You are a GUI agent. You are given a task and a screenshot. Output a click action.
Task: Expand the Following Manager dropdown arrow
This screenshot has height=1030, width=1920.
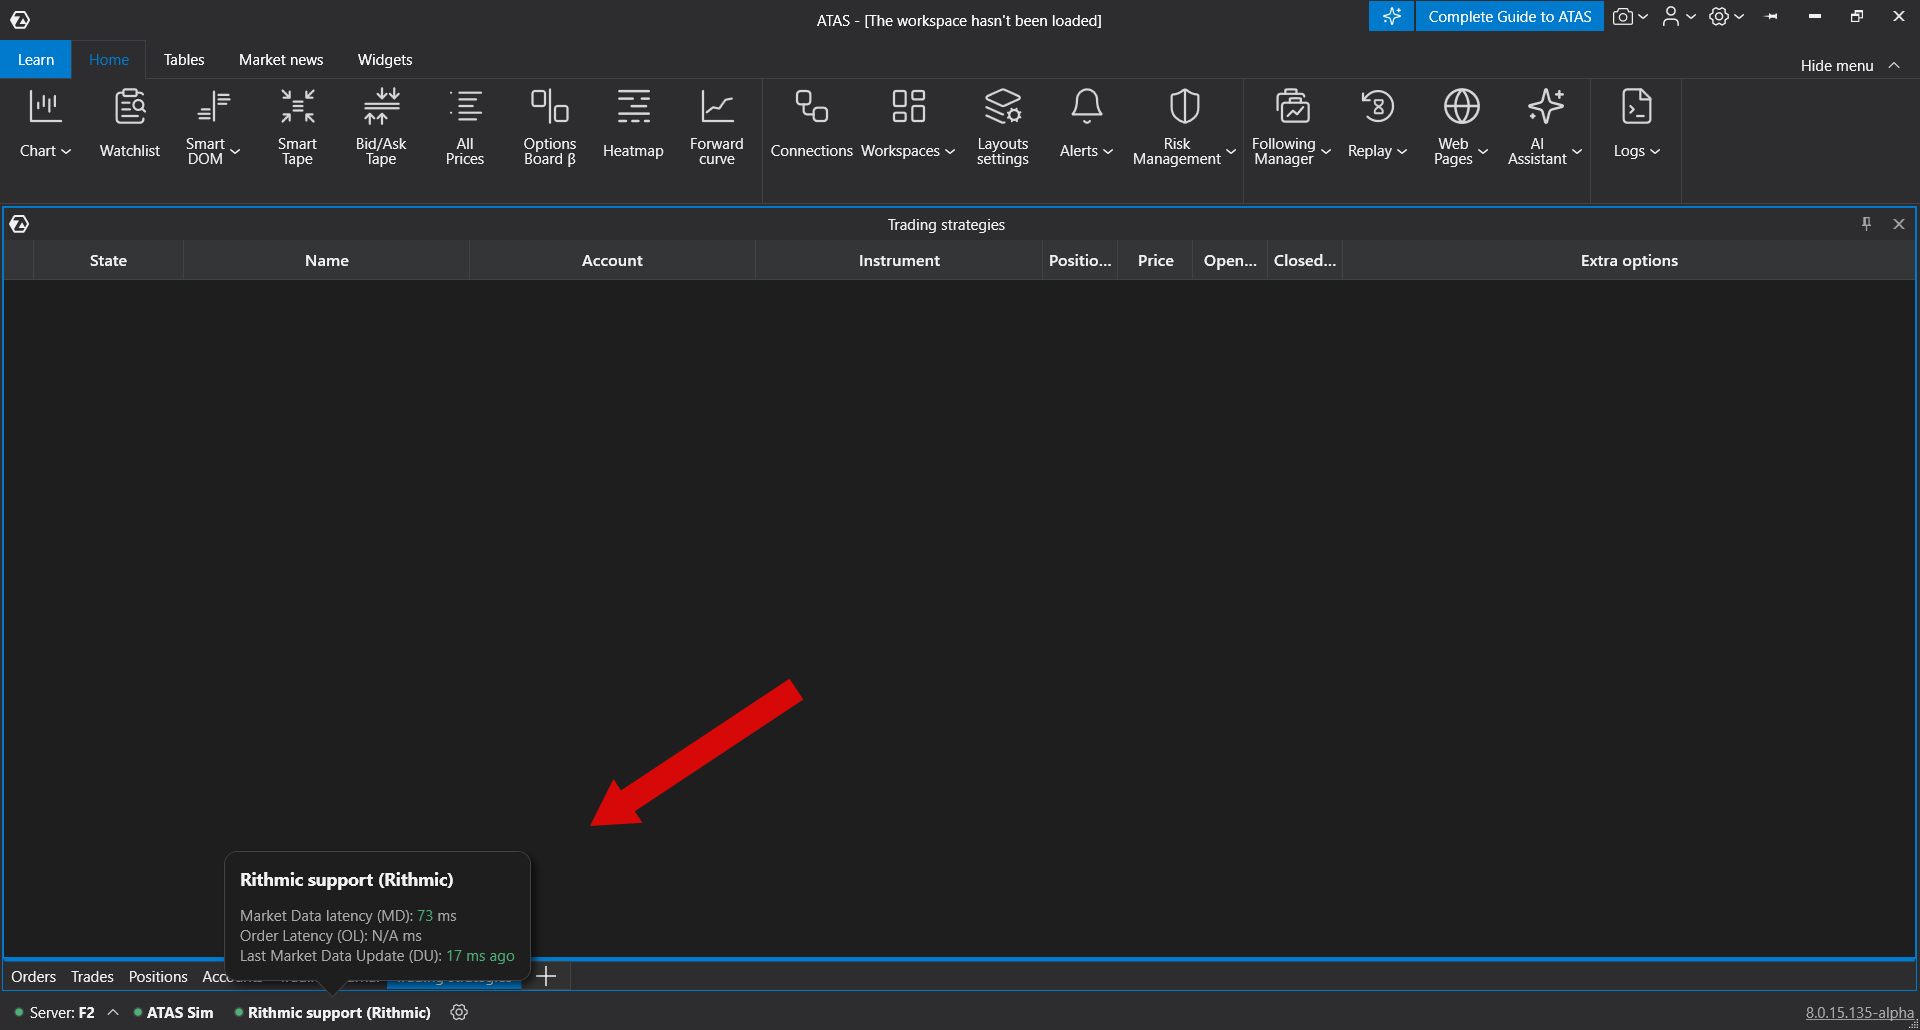pyautogui.click(x=1326, y=152)
